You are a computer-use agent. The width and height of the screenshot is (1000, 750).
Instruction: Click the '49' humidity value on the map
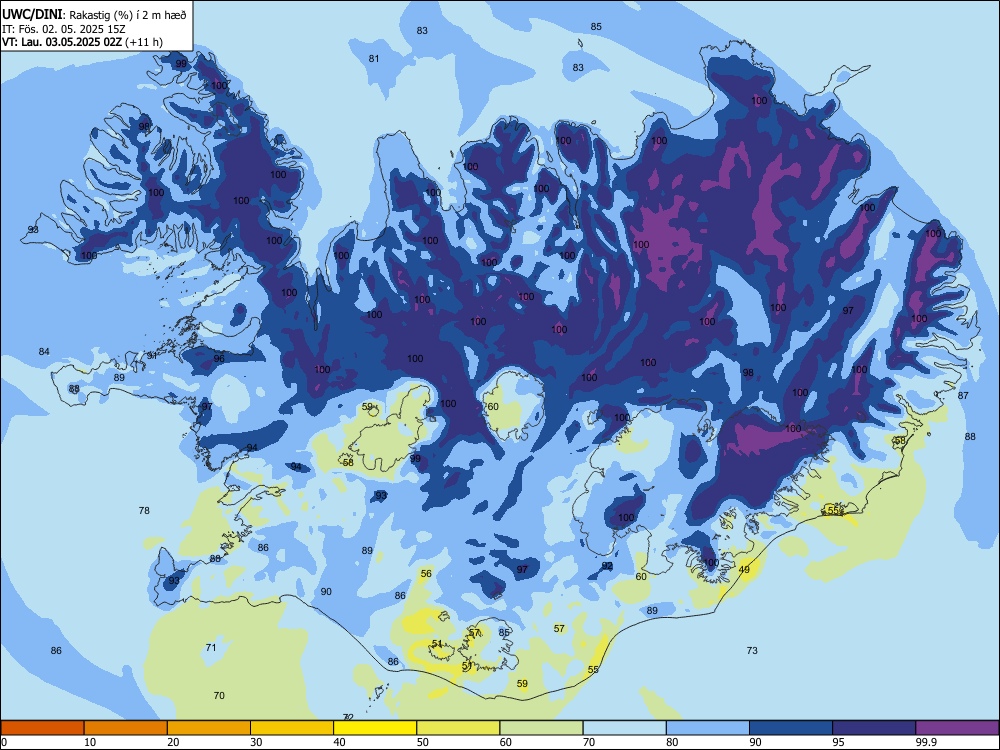tap(744, 570)
